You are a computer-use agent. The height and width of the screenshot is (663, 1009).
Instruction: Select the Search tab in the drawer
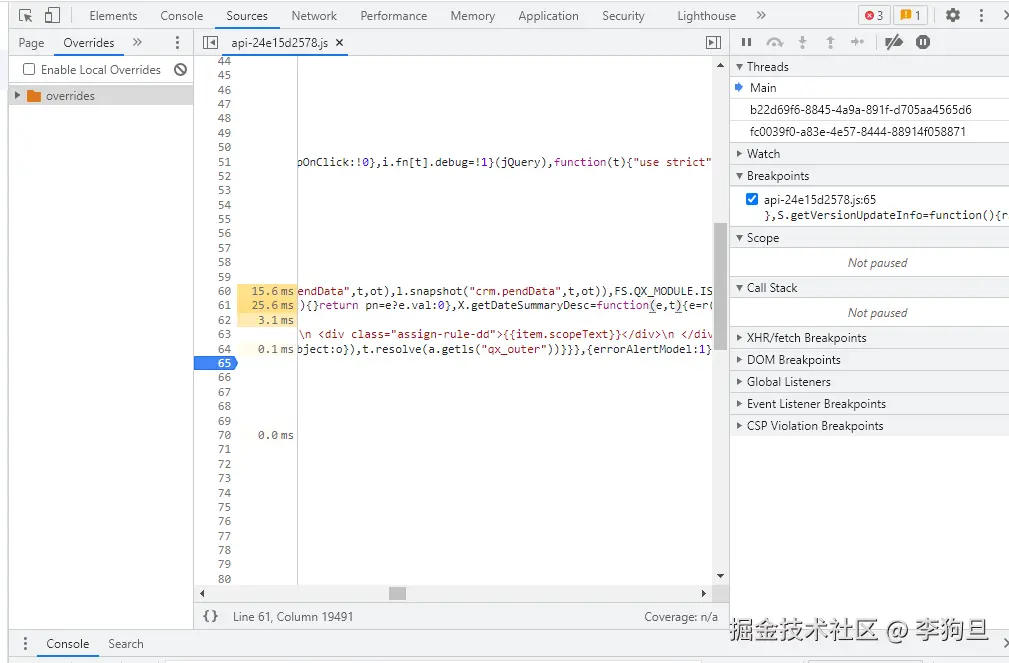click(x=125, y=644)
